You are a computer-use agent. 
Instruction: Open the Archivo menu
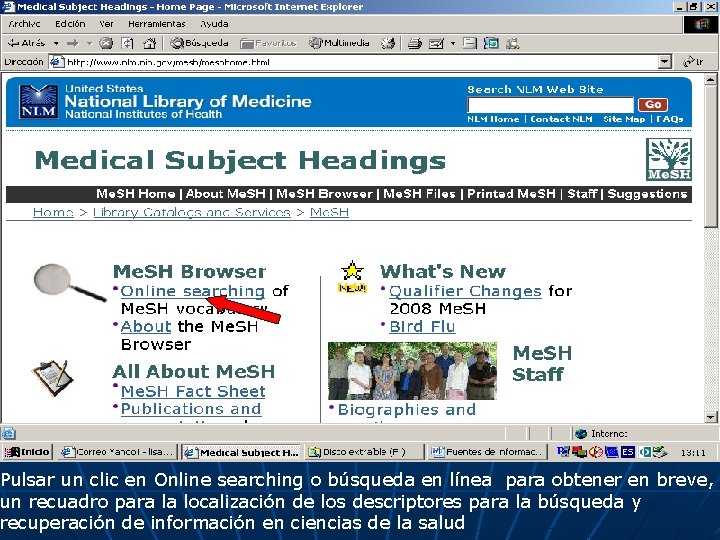click(24, 24)
